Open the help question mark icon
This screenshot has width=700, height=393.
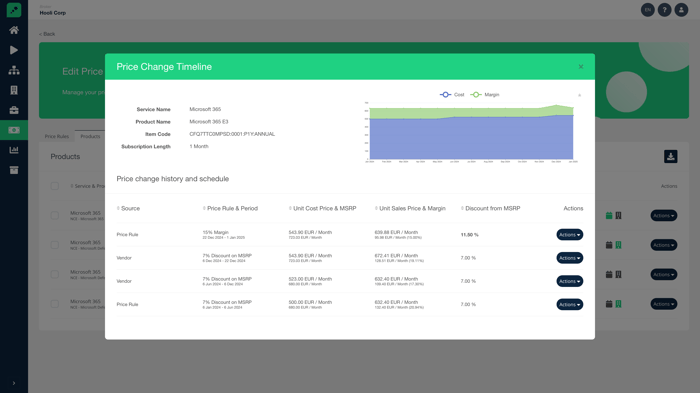click(x=664, y=10)
